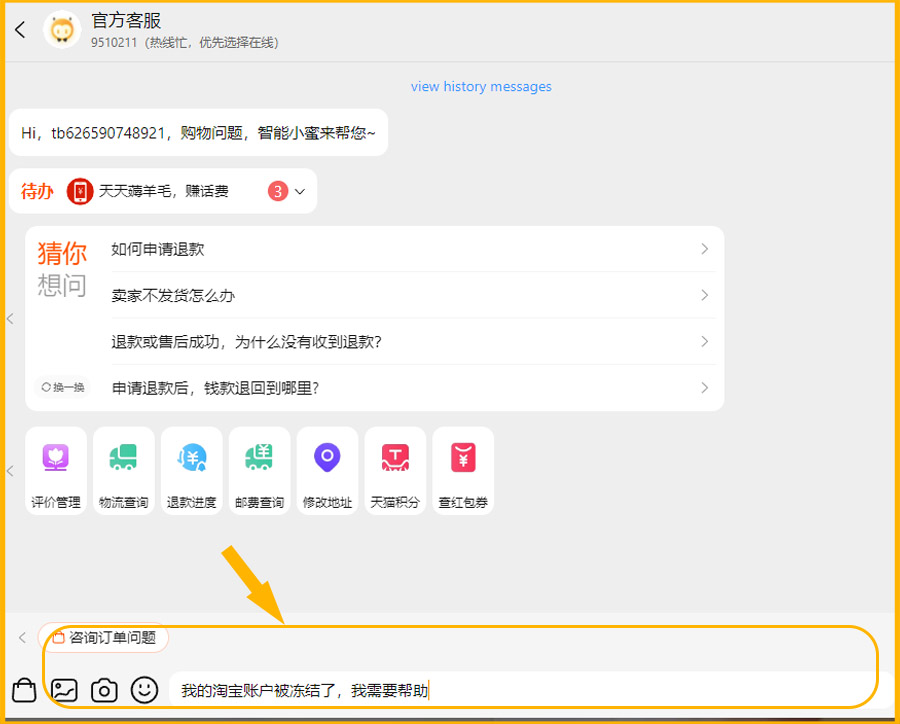Image resolution: width=900 pixels, height=724 pixels.
Task: Open the emoji smiley picker
Action: (x=146, y=689)
